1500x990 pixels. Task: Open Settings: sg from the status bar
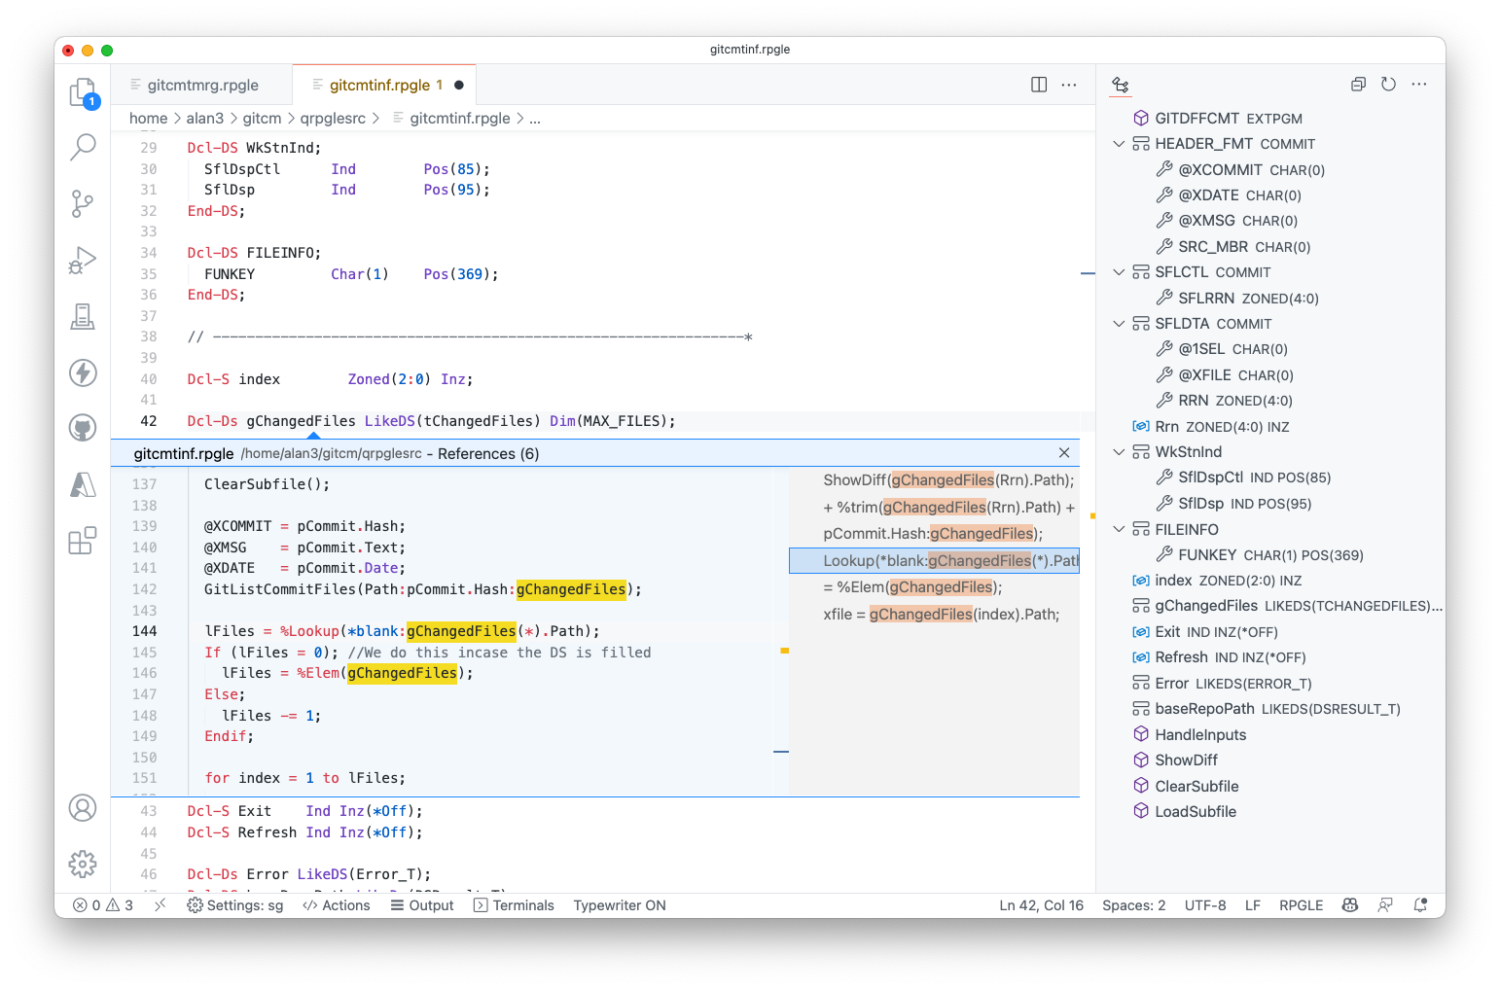(235, 905)
